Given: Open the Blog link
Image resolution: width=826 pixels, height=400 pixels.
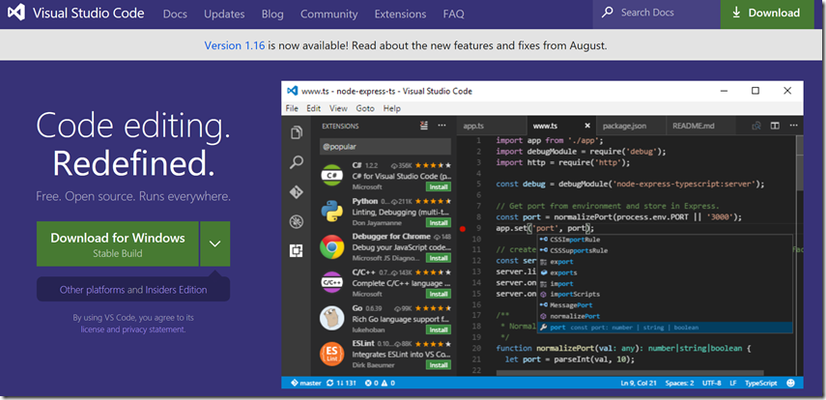Looking at the screenshot, I should (x=272, y=14).
